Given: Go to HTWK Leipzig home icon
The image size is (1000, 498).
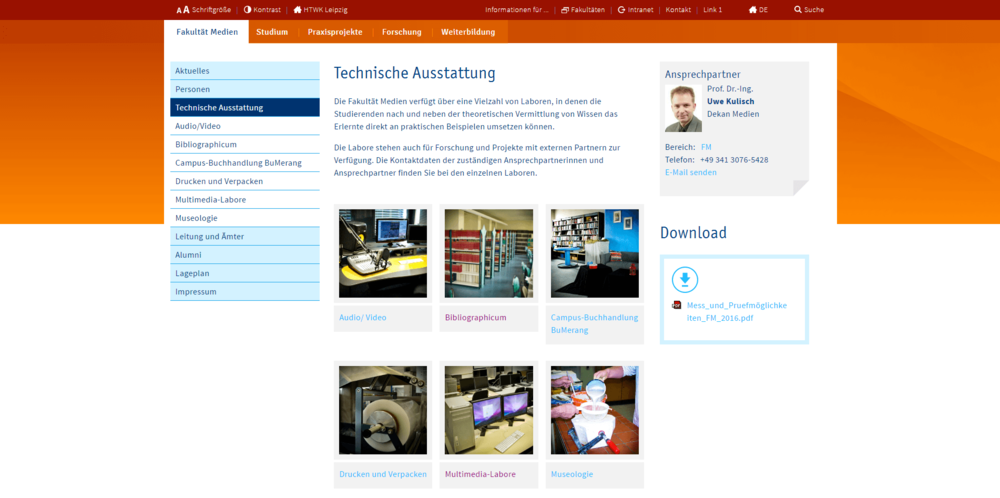Looking at the screenshot, I should [x=297, y=10].
